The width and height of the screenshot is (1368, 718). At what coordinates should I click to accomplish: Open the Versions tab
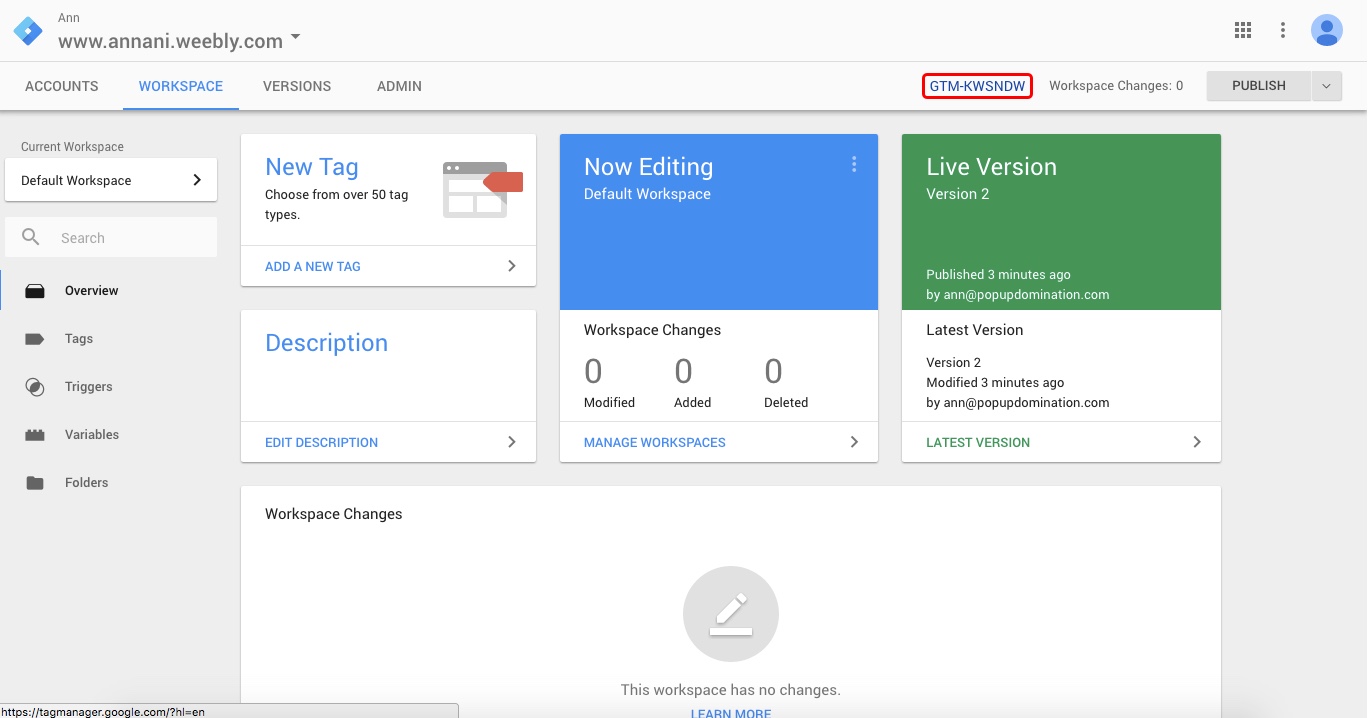click(x=297, y=86)
